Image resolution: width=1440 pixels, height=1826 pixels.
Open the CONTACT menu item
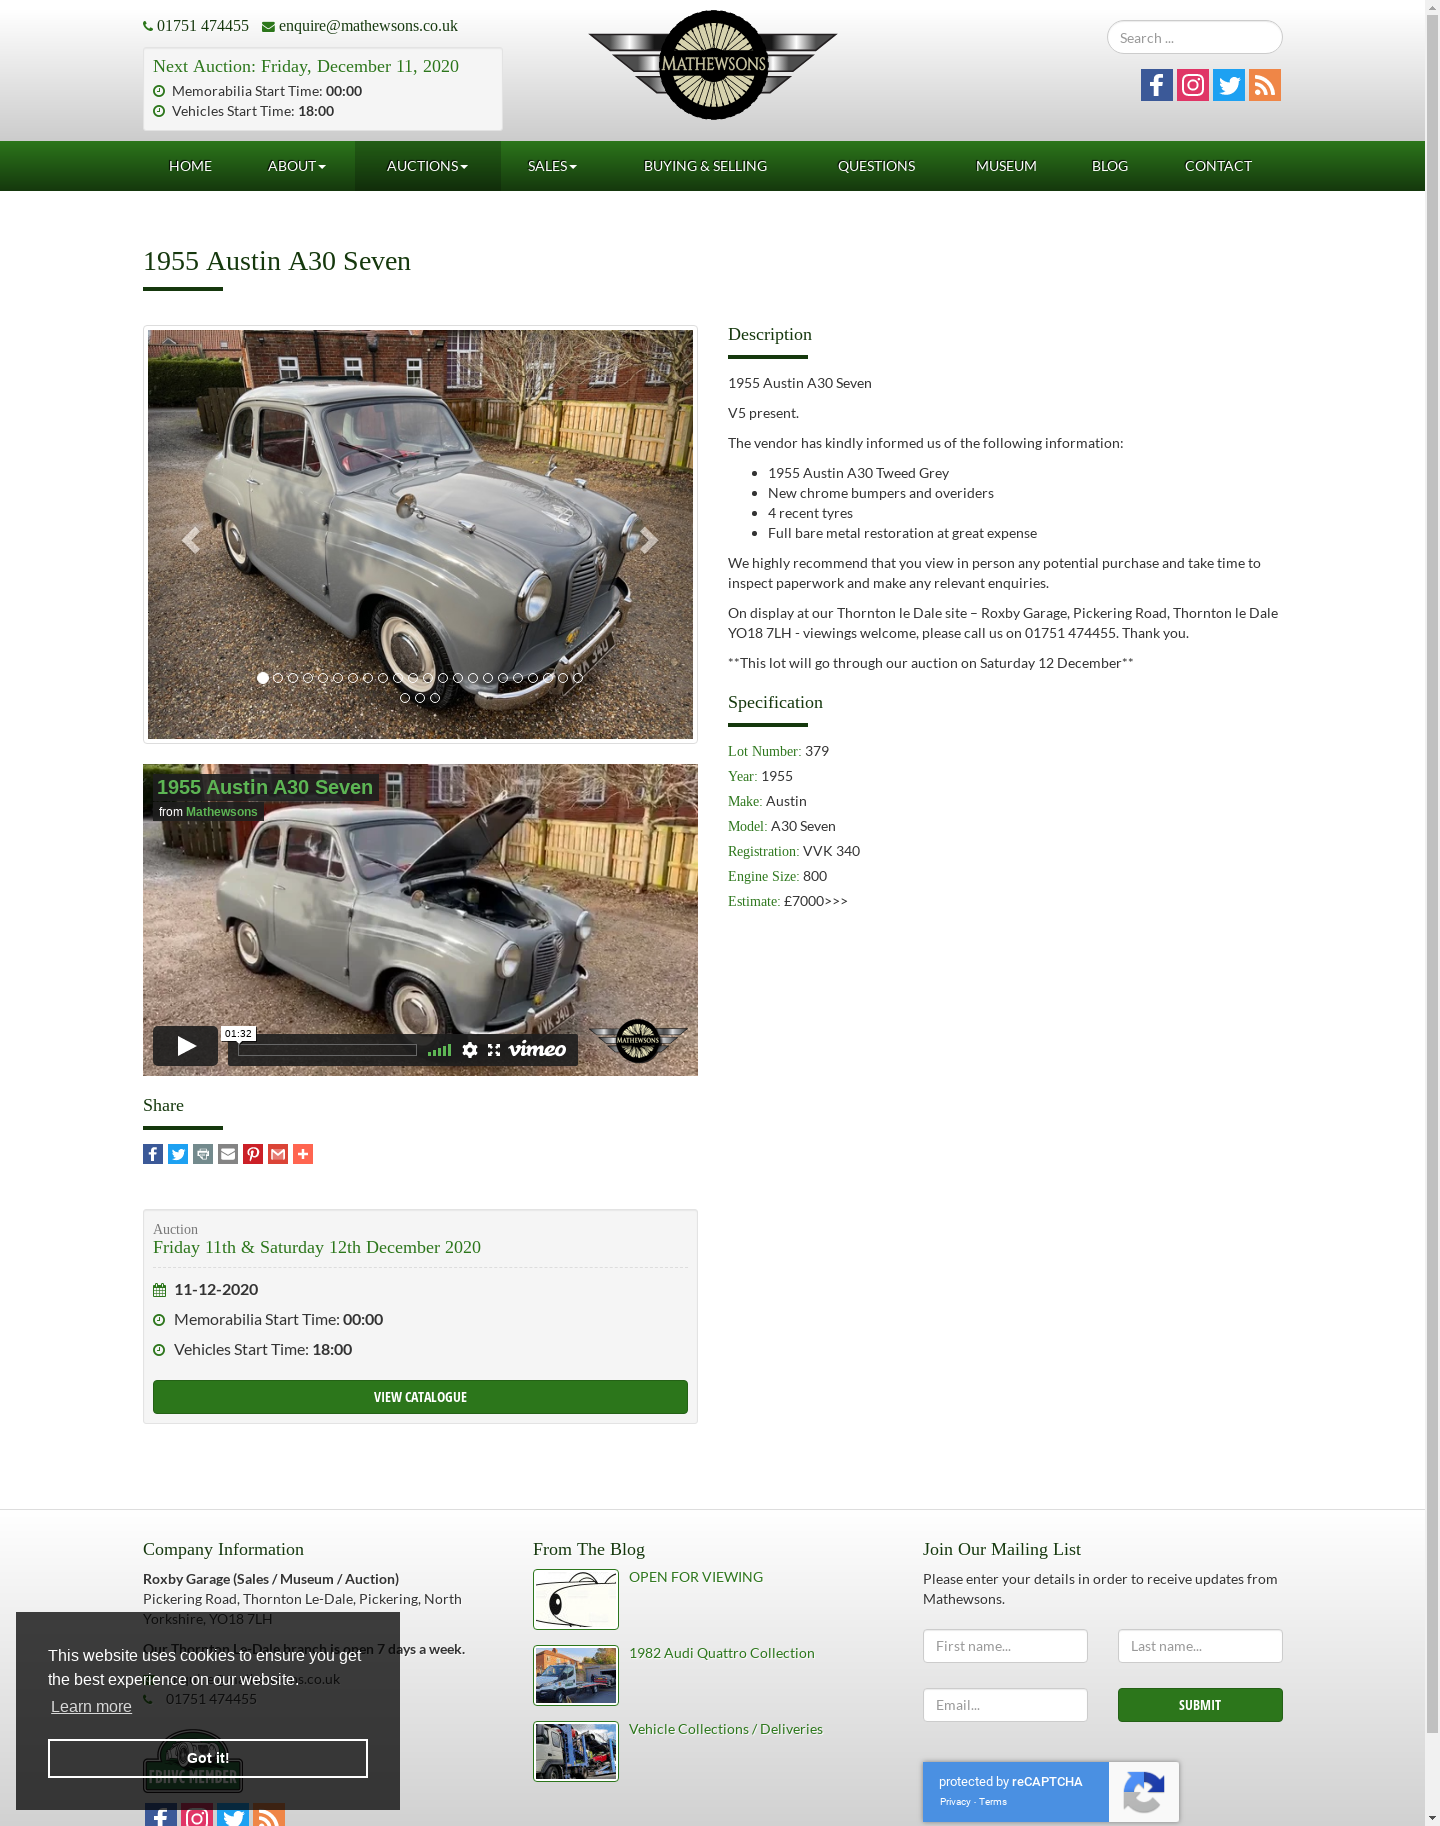pyautogui.click(x=1218, y=166)
